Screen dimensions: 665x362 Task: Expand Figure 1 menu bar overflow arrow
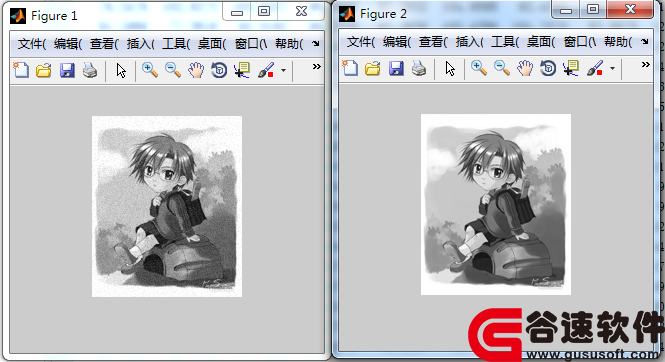316,43
